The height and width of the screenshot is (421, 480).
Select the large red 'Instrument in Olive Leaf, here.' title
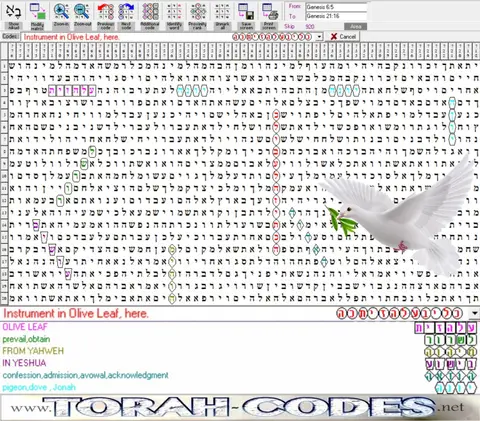[76, 314]
